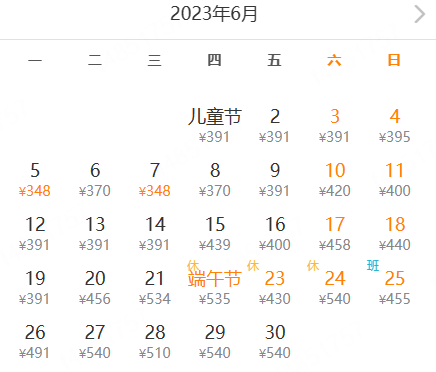Select June 21 priced ¥534
Image resolution: width=436 pixels, height=372 pixels.
[155, 288]
